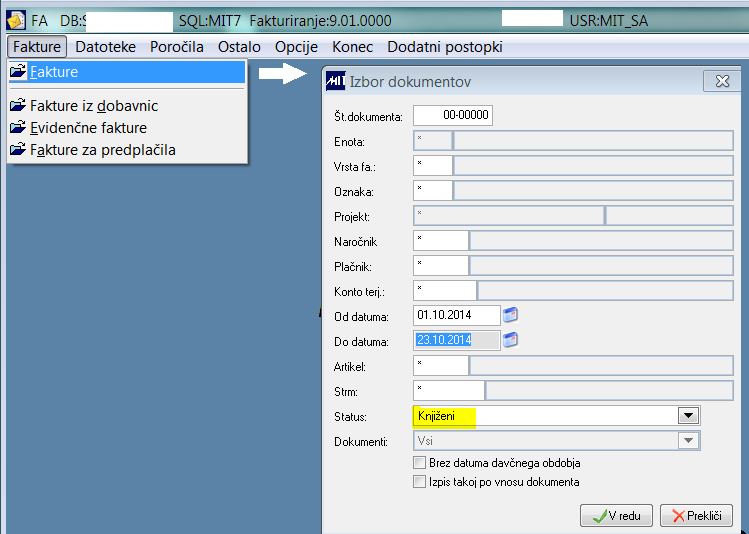This screenshot has width=749, height=534.
Task: Open calendar picker for Do datuma
Action: [511, 340]
